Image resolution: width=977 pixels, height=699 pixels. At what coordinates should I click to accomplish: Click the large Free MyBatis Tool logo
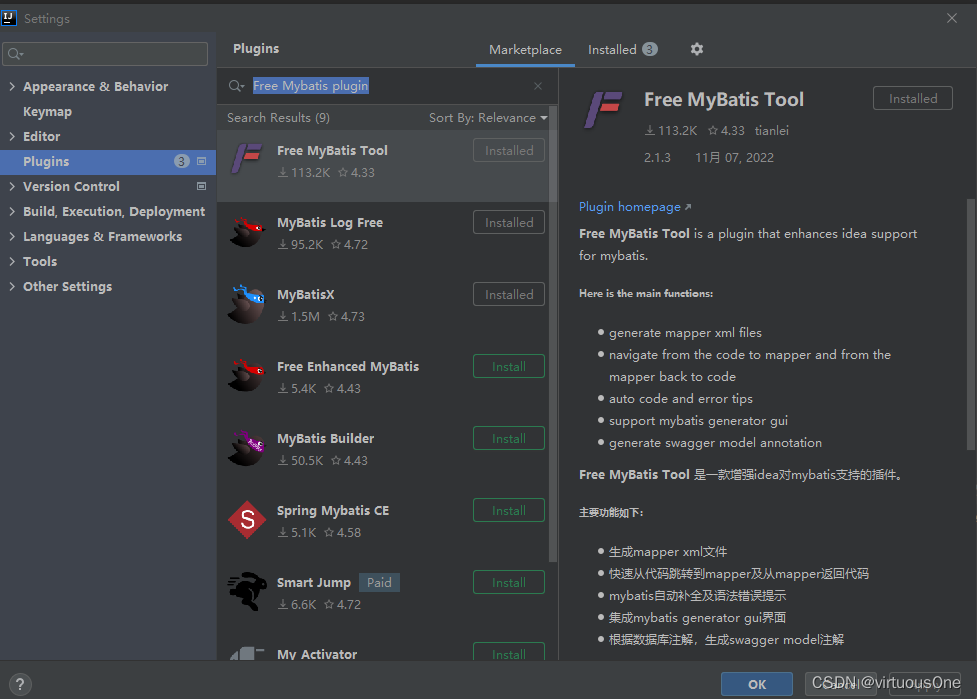[x=603, y=110]
